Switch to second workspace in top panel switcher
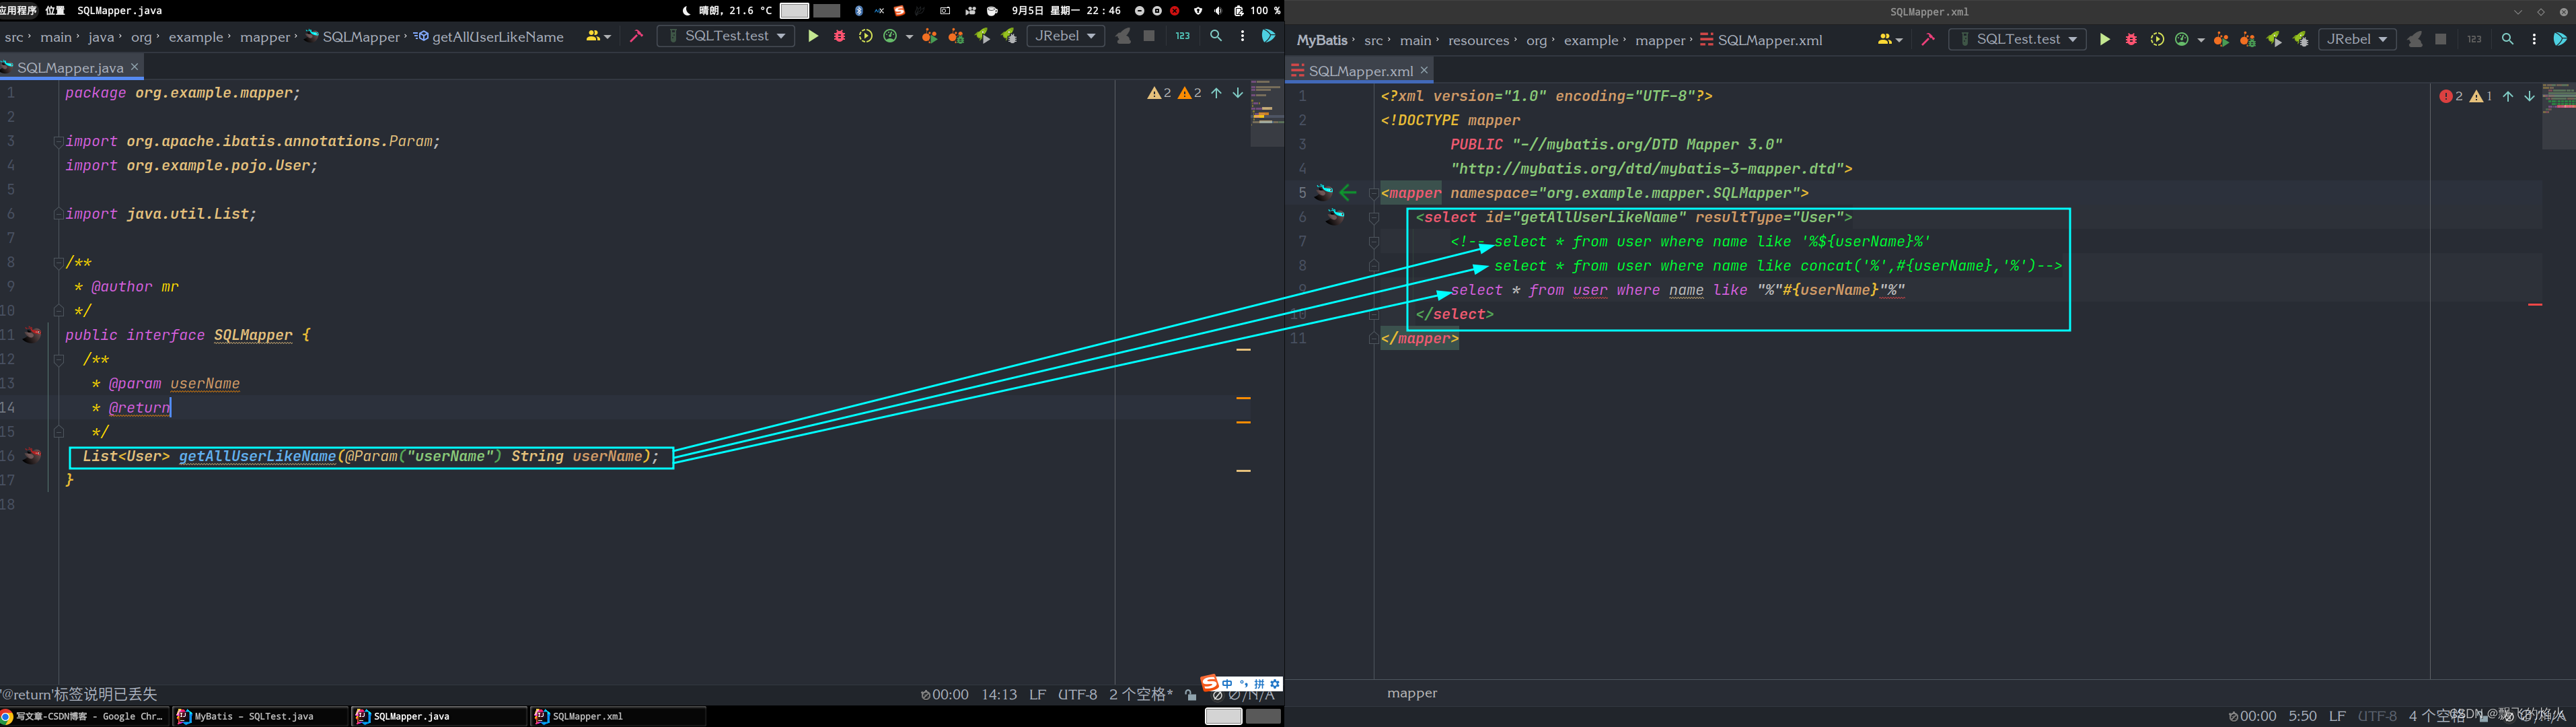2576x727 pixels. [827, 10]
